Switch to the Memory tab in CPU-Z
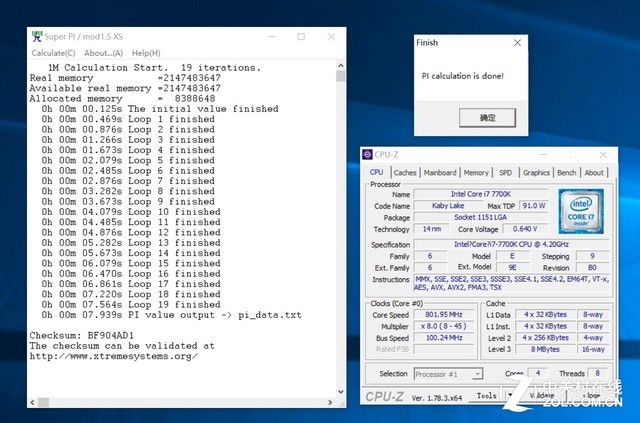 [476, 173]
